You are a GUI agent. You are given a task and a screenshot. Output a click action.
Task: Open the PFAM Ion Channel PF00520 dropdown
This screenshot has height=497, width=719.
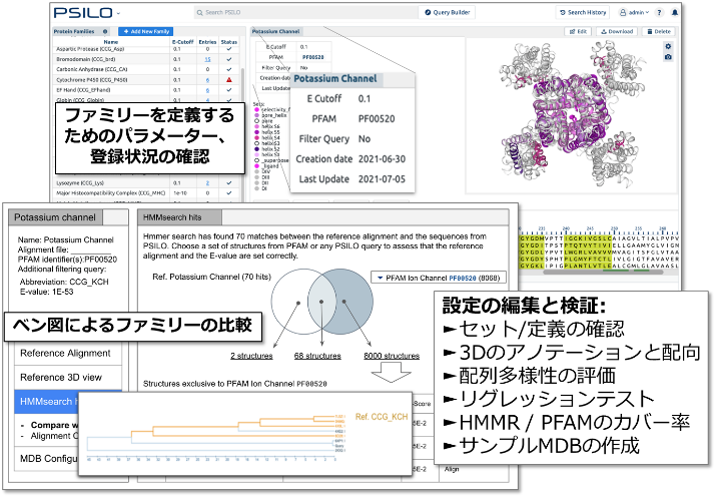(438, 278)
